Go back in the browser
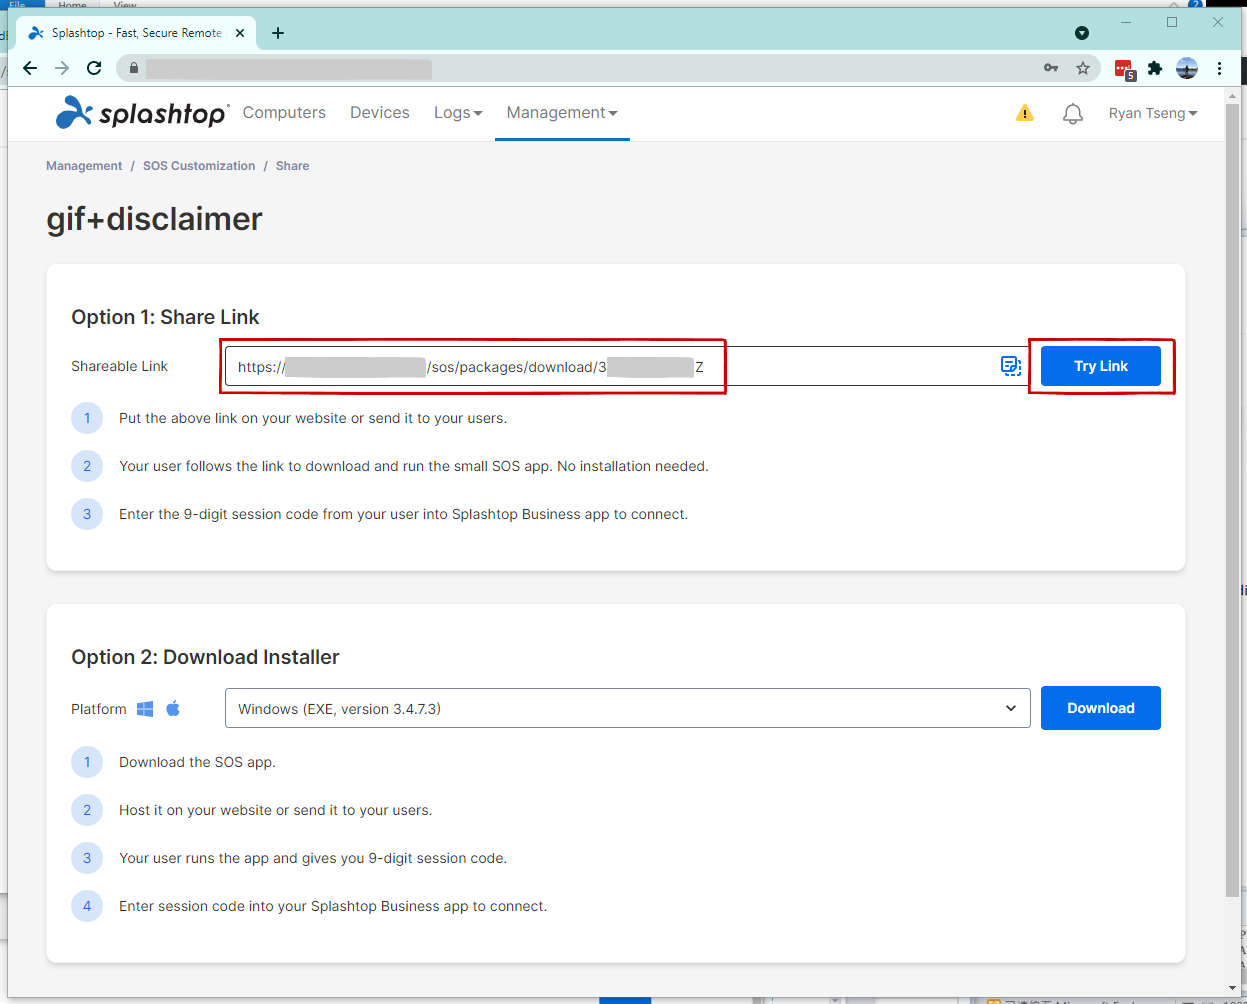The image size is (1247, 1004). tap(30, 68)
